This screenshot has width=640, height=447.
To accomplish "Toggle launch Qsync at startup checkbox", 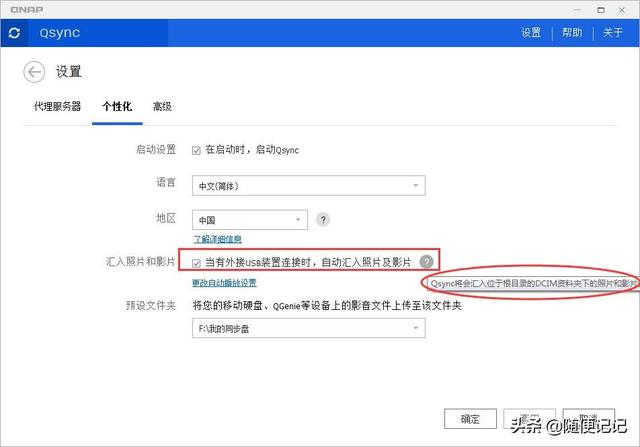I will click(196, 151).
